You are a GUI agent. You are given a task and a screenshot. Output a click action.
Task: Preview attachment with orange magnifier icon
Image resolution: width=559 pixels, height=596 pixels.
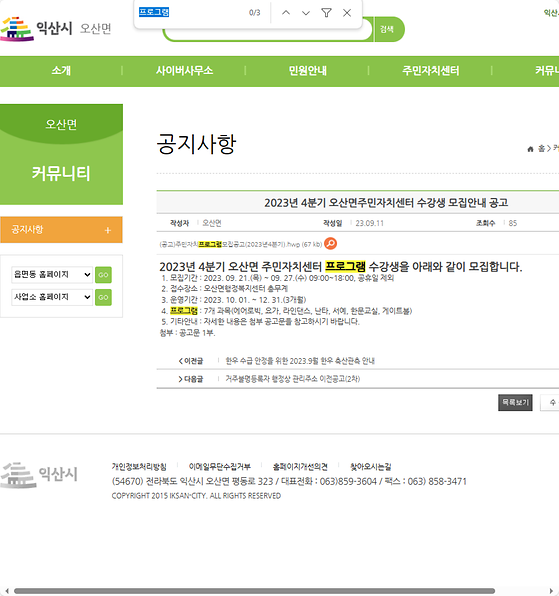(331, 243)
